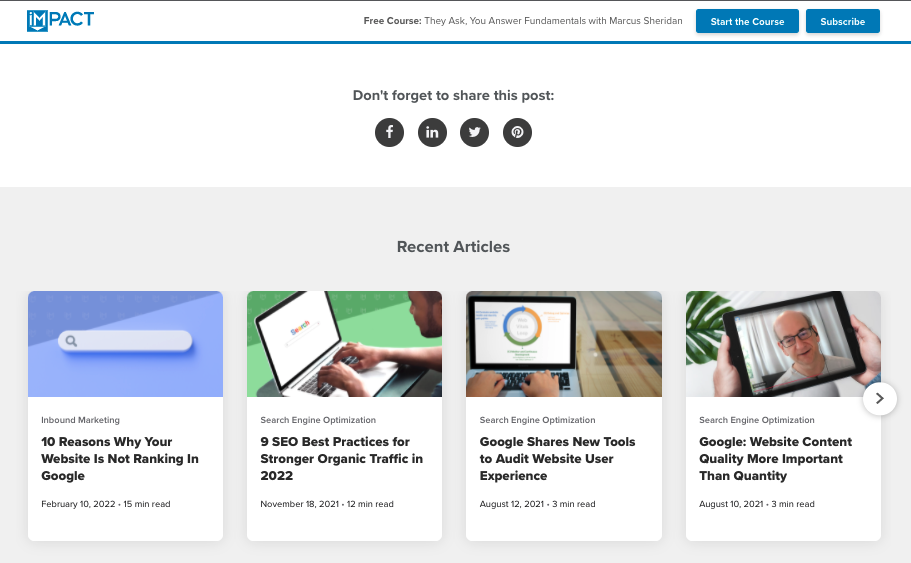This screenshot has width=911, height=563.
Task: Click the Inbound Marketing category label
Action: click(80, 420)
